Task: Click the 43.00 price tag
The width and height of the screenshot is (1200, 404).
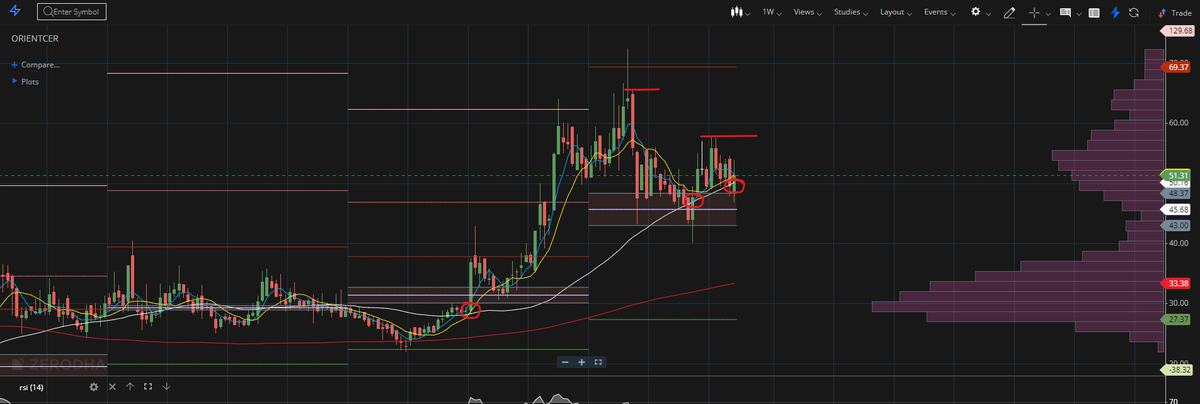Action: pyautogui.click(x=1177, y=226)
